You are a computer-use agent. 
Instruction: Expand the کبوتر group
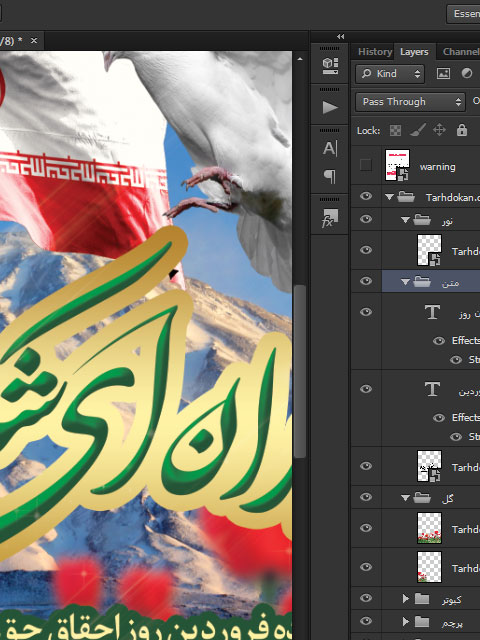(x=405, y=599)
